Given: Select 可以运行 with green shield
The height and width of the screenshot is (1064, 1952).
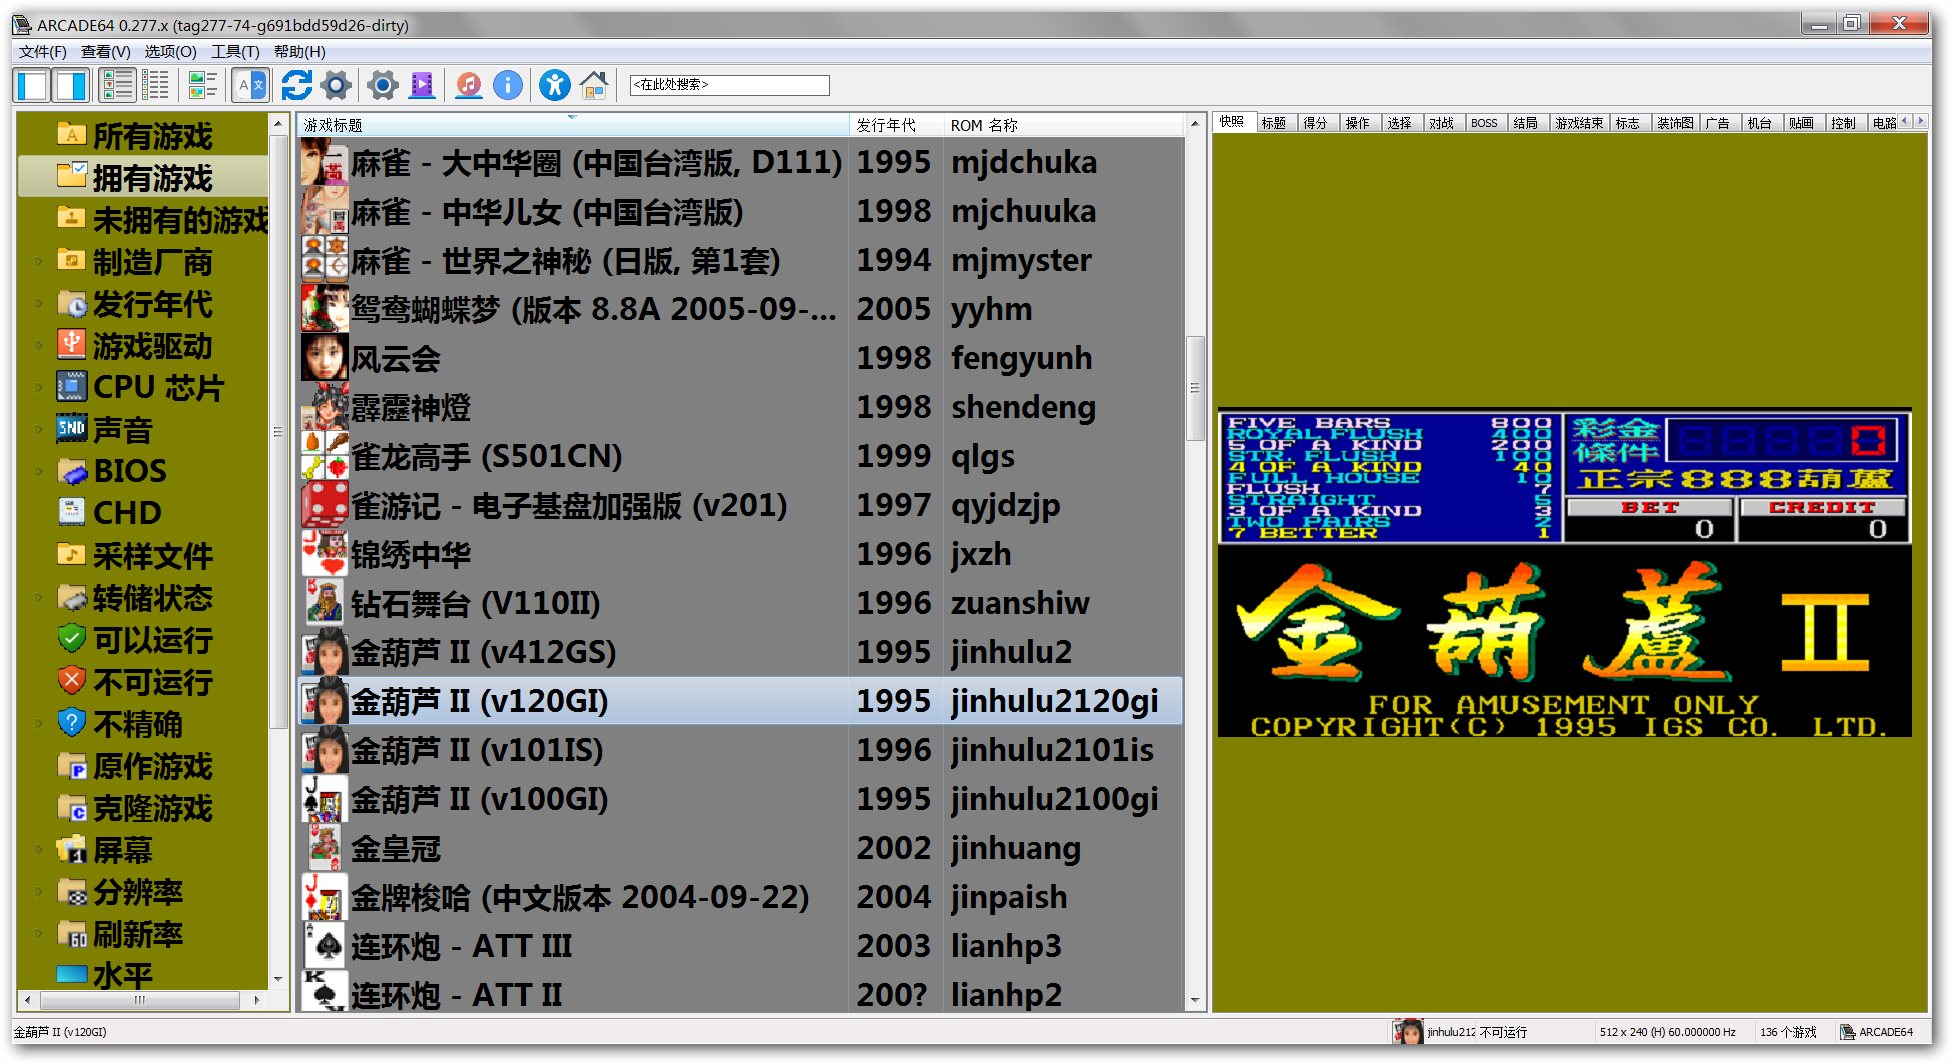Looking at the screenshot, I should tap(152, 640).
